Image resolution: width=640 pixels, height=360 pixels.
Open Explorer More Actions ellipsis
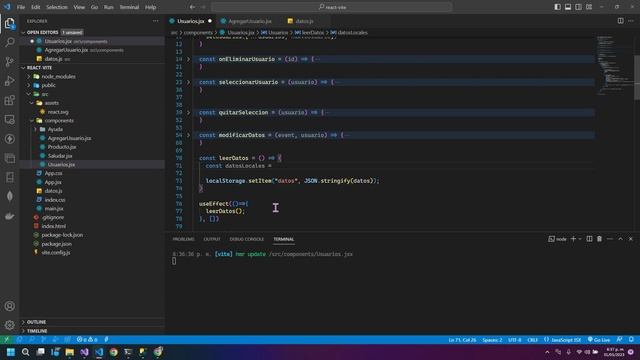pyautogui.click(x=156, y=21)
